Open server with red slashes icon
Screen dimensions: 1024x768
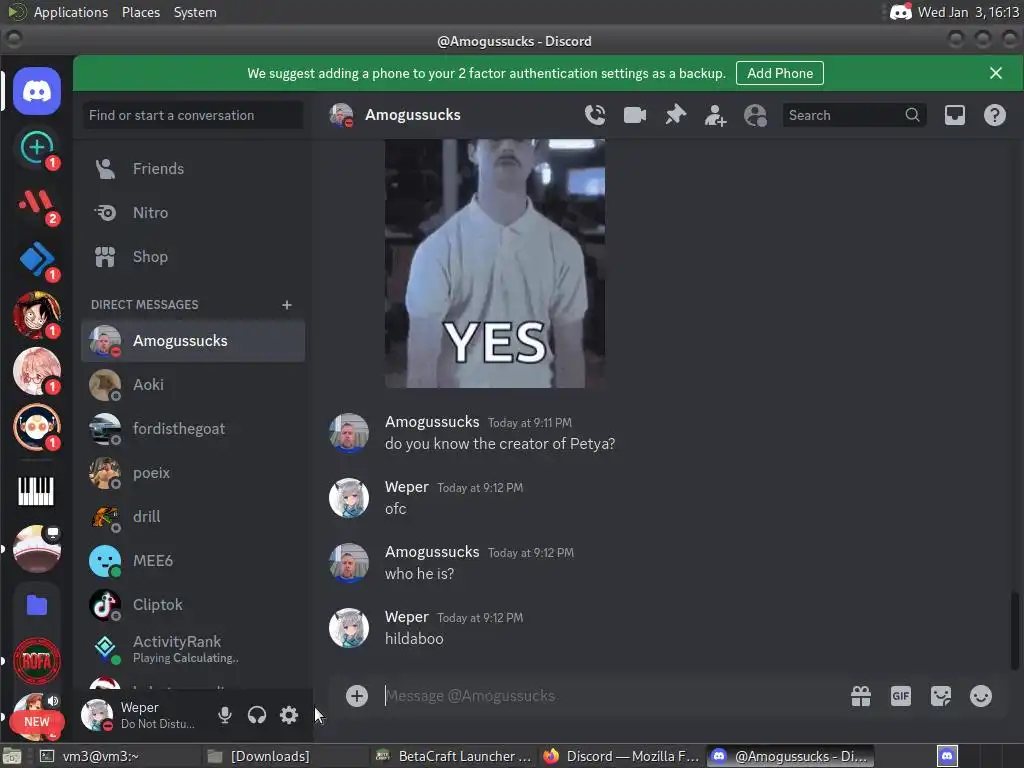coord(37,204)
